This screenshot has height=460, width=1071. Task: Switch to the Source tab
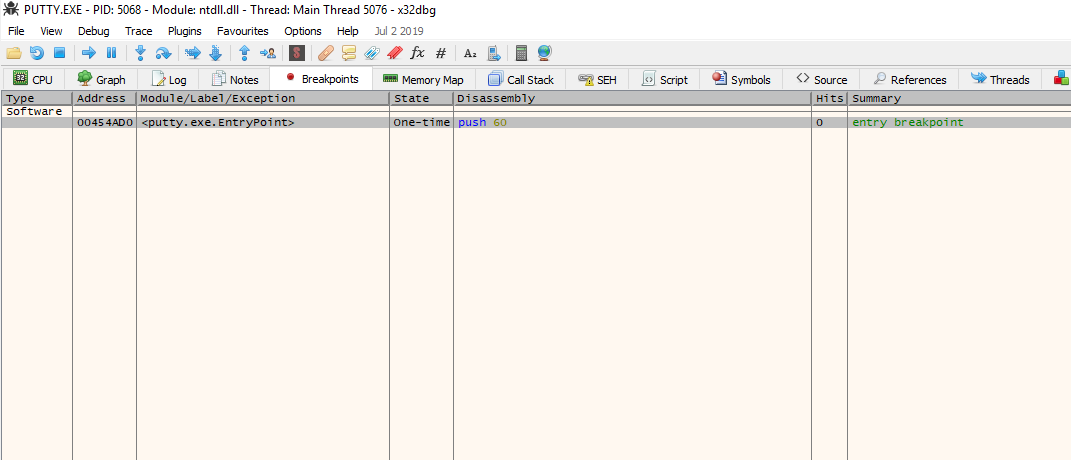[822, 79]
